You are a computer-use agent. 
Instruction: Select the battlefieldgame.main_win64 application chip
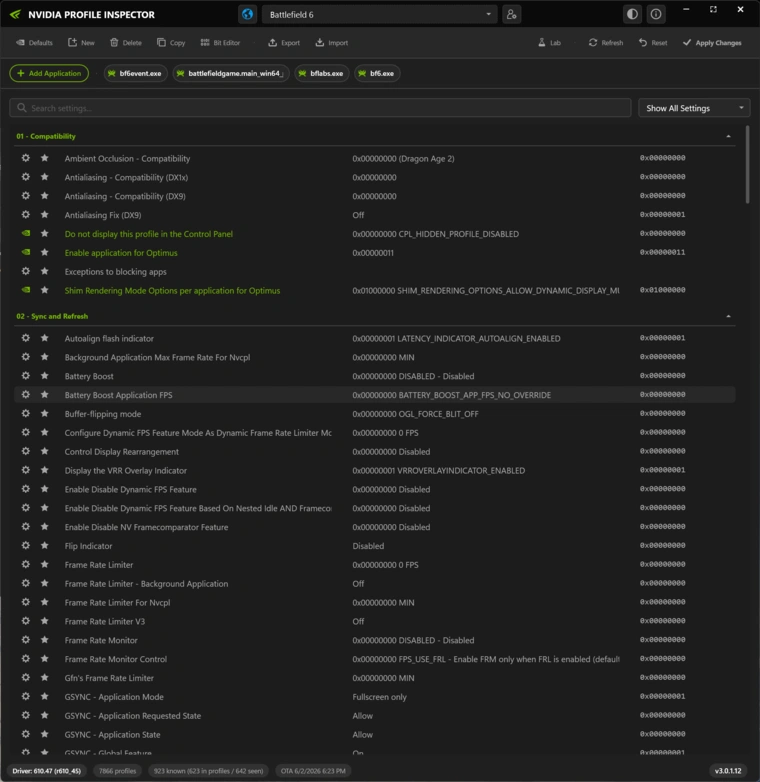[231, 73]
